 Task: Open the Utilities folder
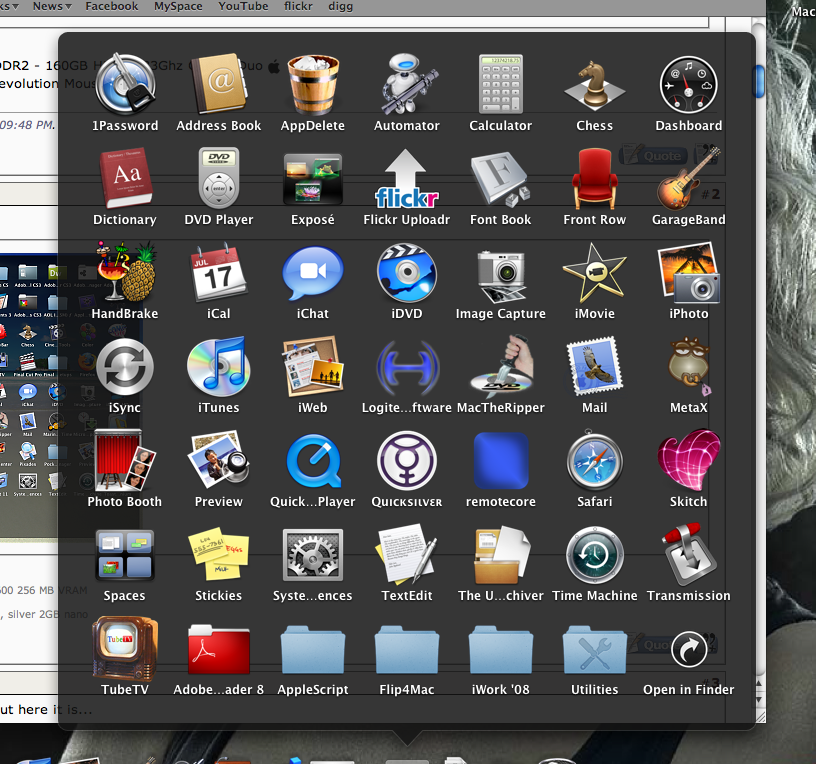click(594, 650)
